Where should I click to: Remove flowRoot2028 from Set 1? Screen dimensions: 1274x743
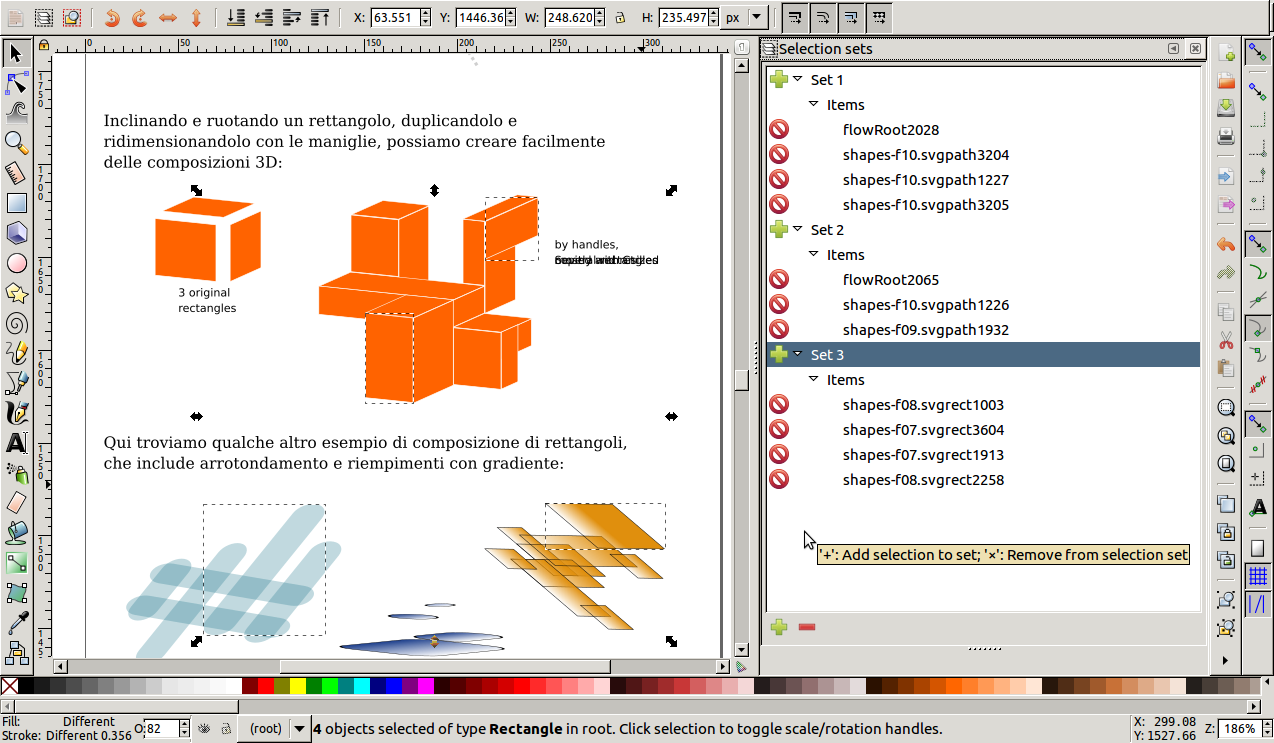point(779,130)
